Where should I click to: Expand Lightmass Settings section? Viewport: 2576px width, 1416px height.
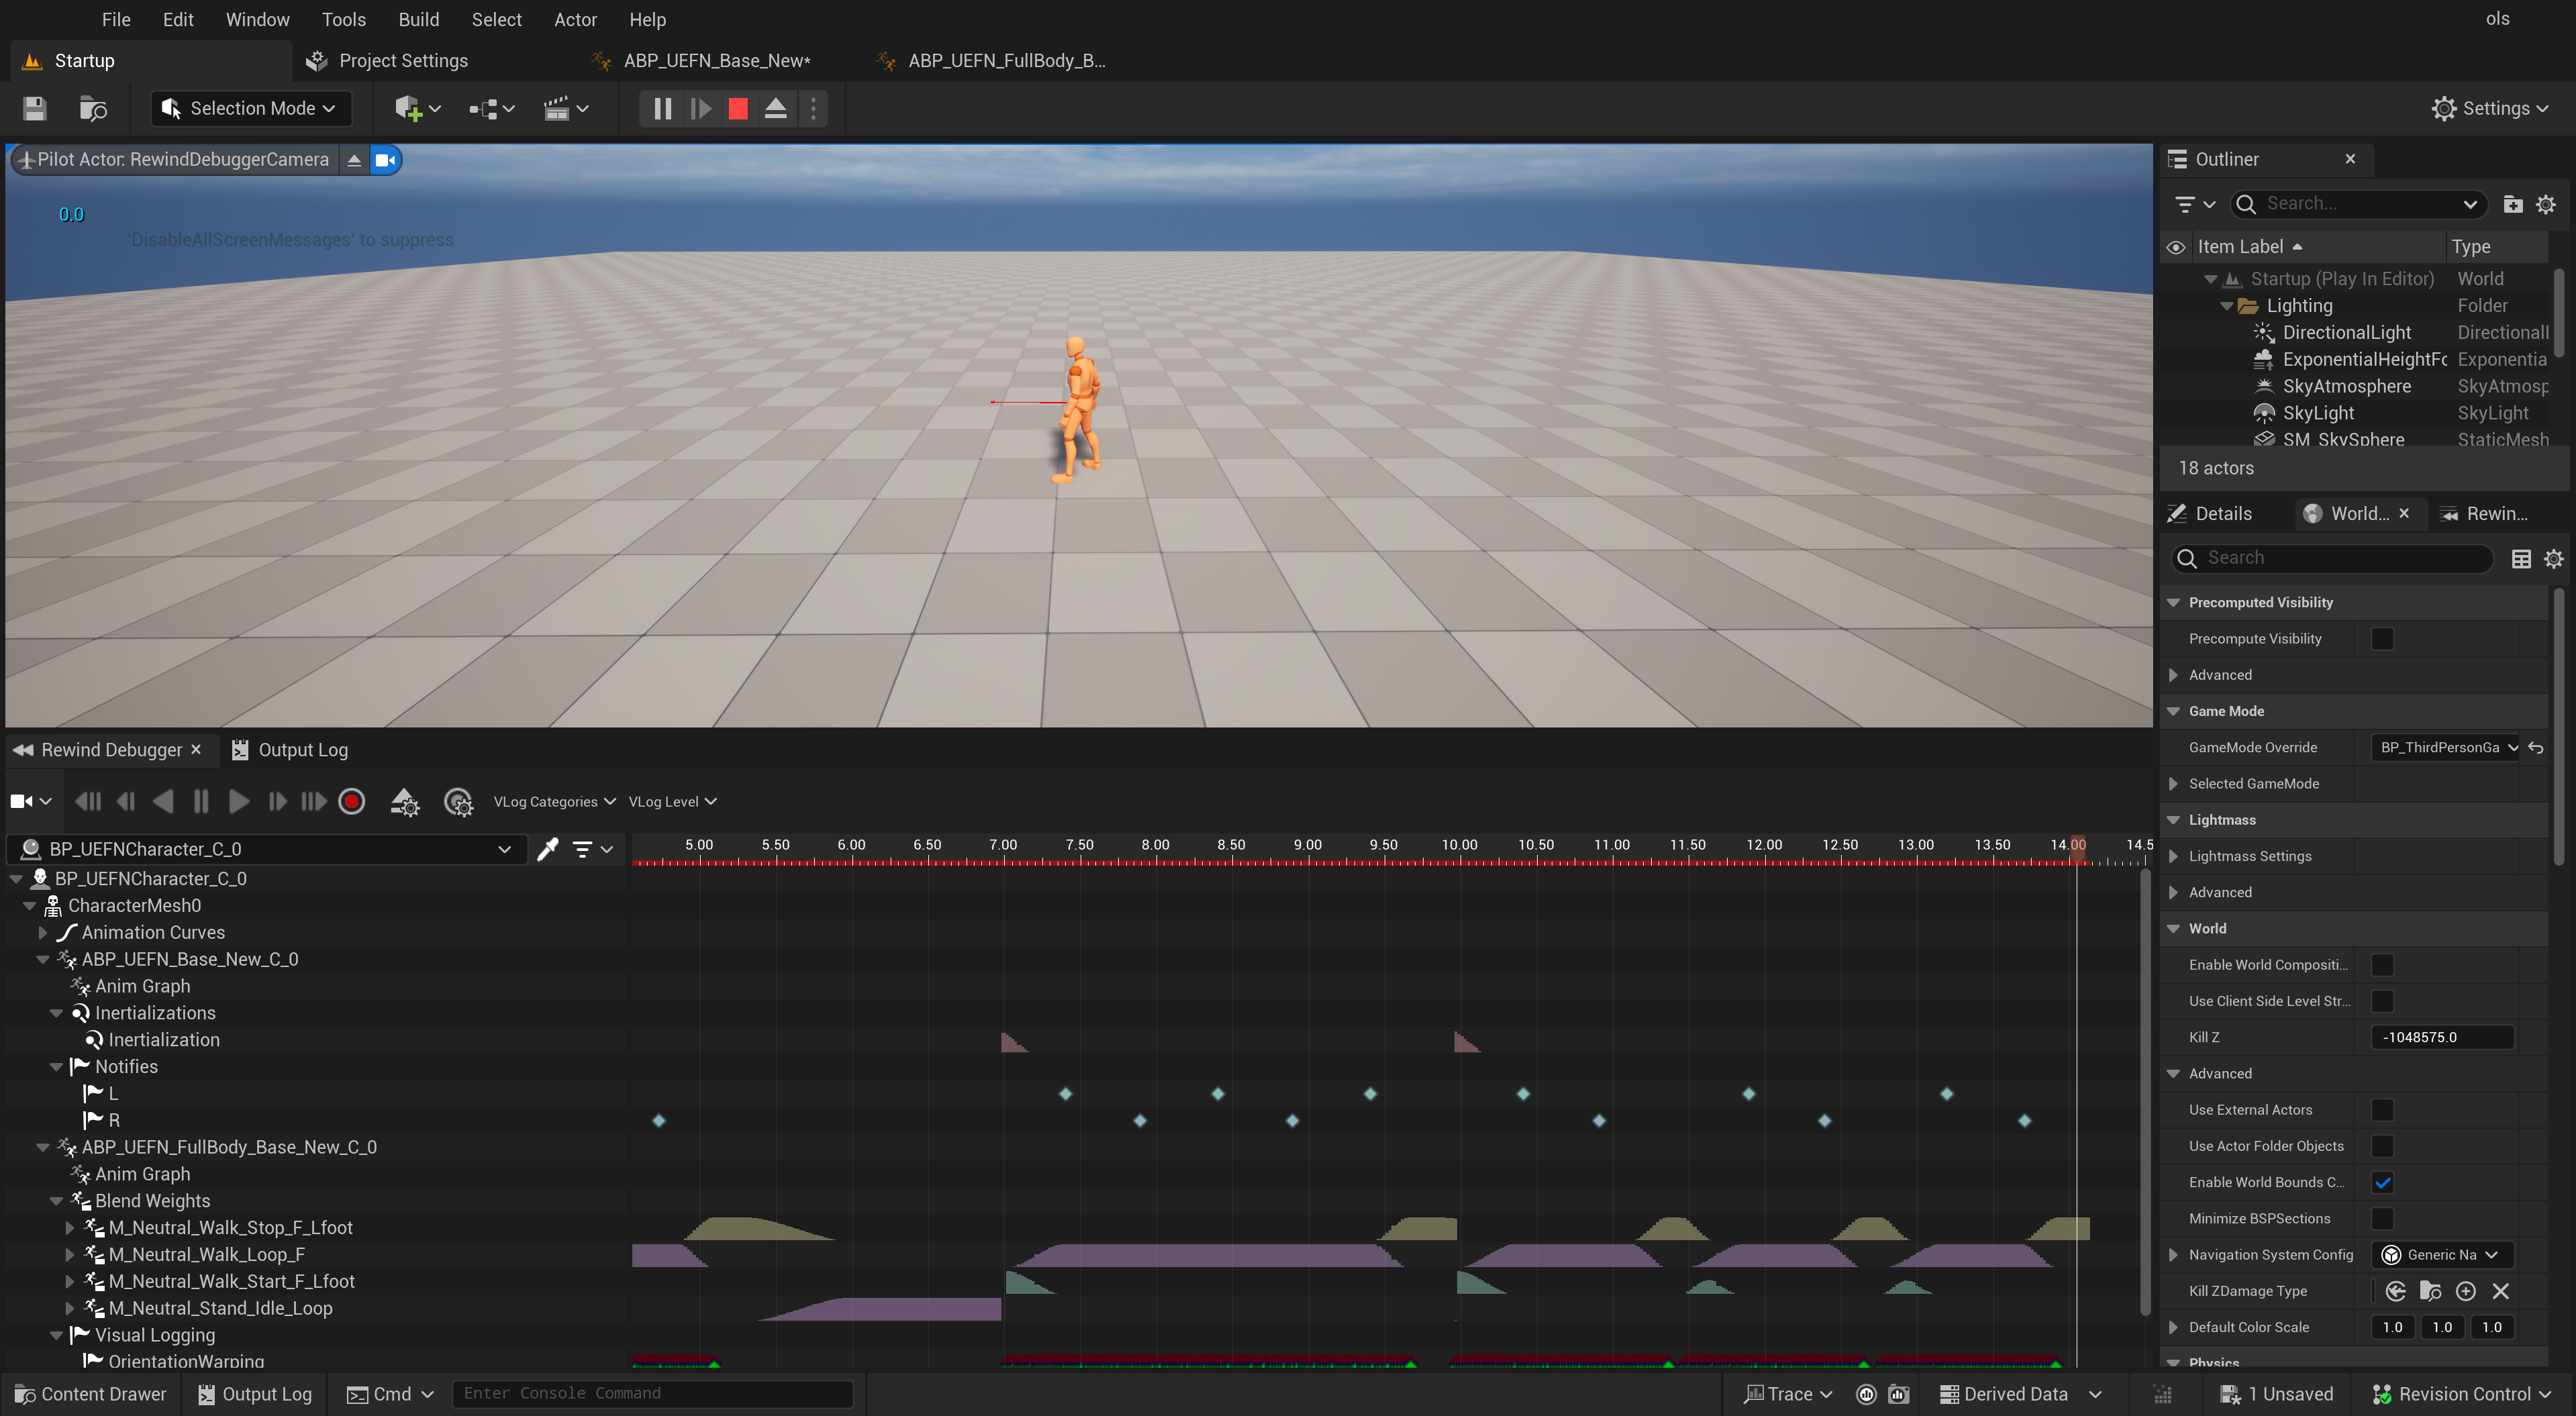click(2173, 856)
